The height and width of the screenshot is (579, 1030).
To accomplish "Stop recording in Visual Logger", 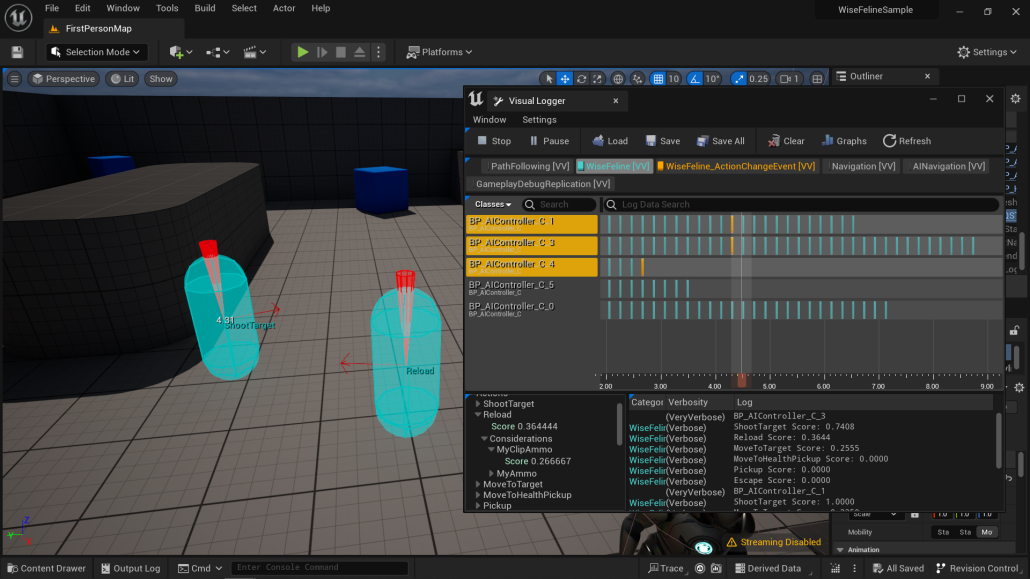I will [x=494, y=141].
